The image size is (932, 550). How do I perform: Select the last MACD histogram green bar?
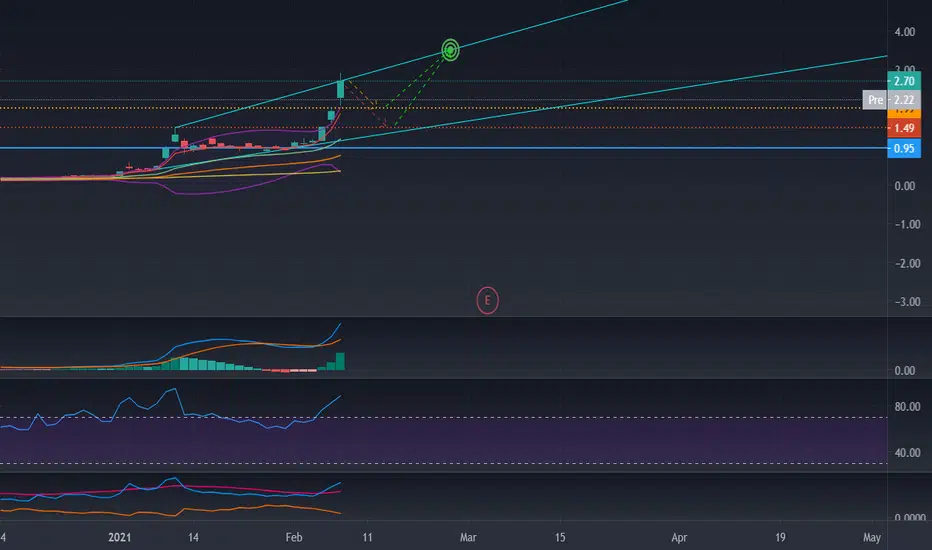(x=341, y=362)
